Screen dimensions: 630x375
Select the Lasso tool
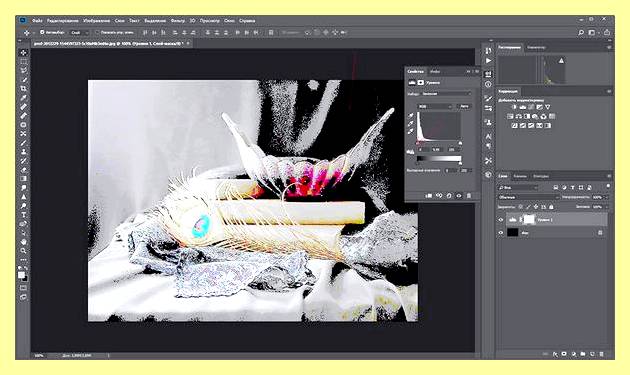click(24, 70)
